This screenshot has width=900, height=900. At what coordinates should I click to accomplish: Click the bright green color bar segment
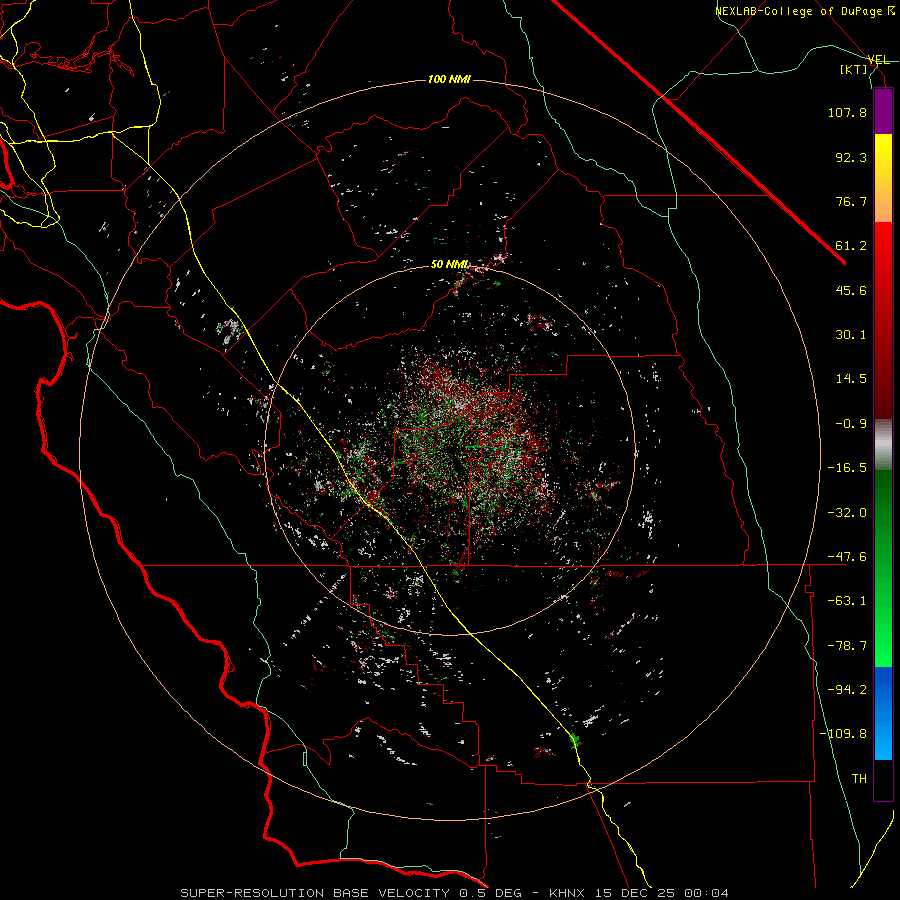click(883, 568)
